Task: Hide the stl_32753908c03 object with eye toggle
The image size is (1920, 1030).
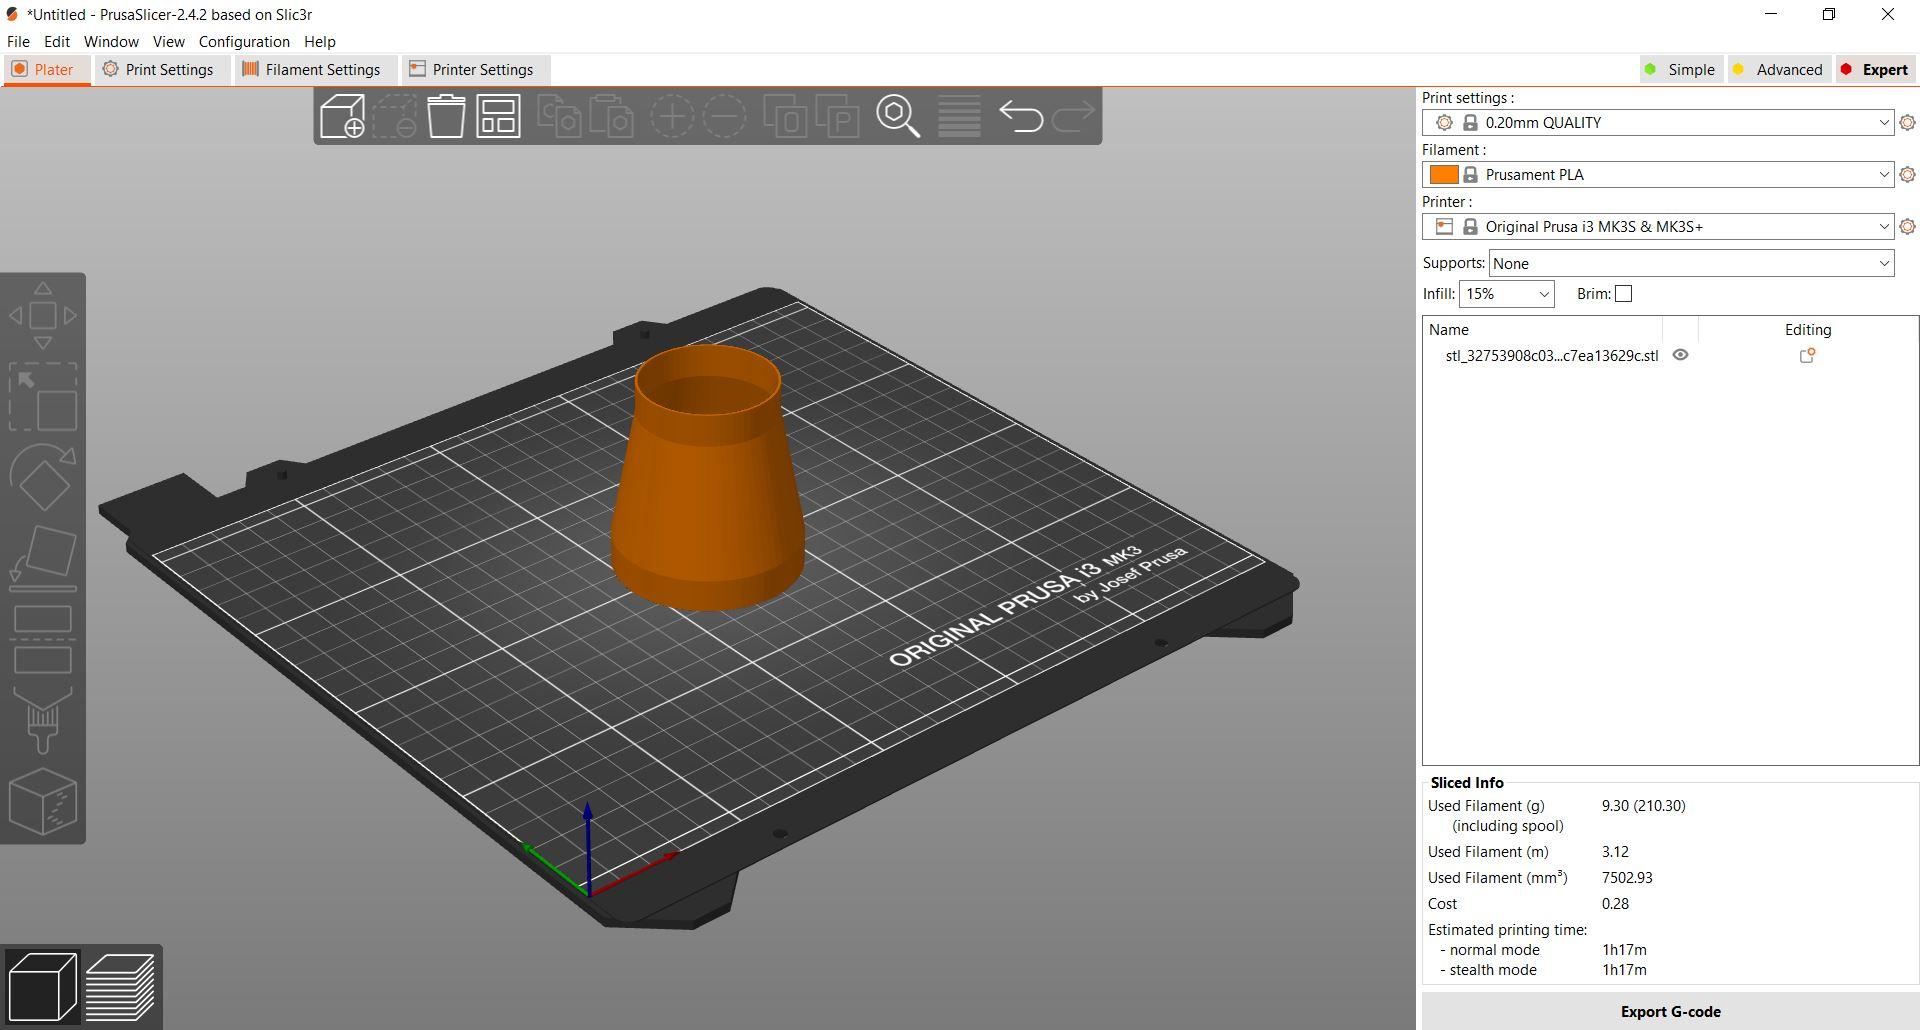Action: click(x=1679, y=355)
